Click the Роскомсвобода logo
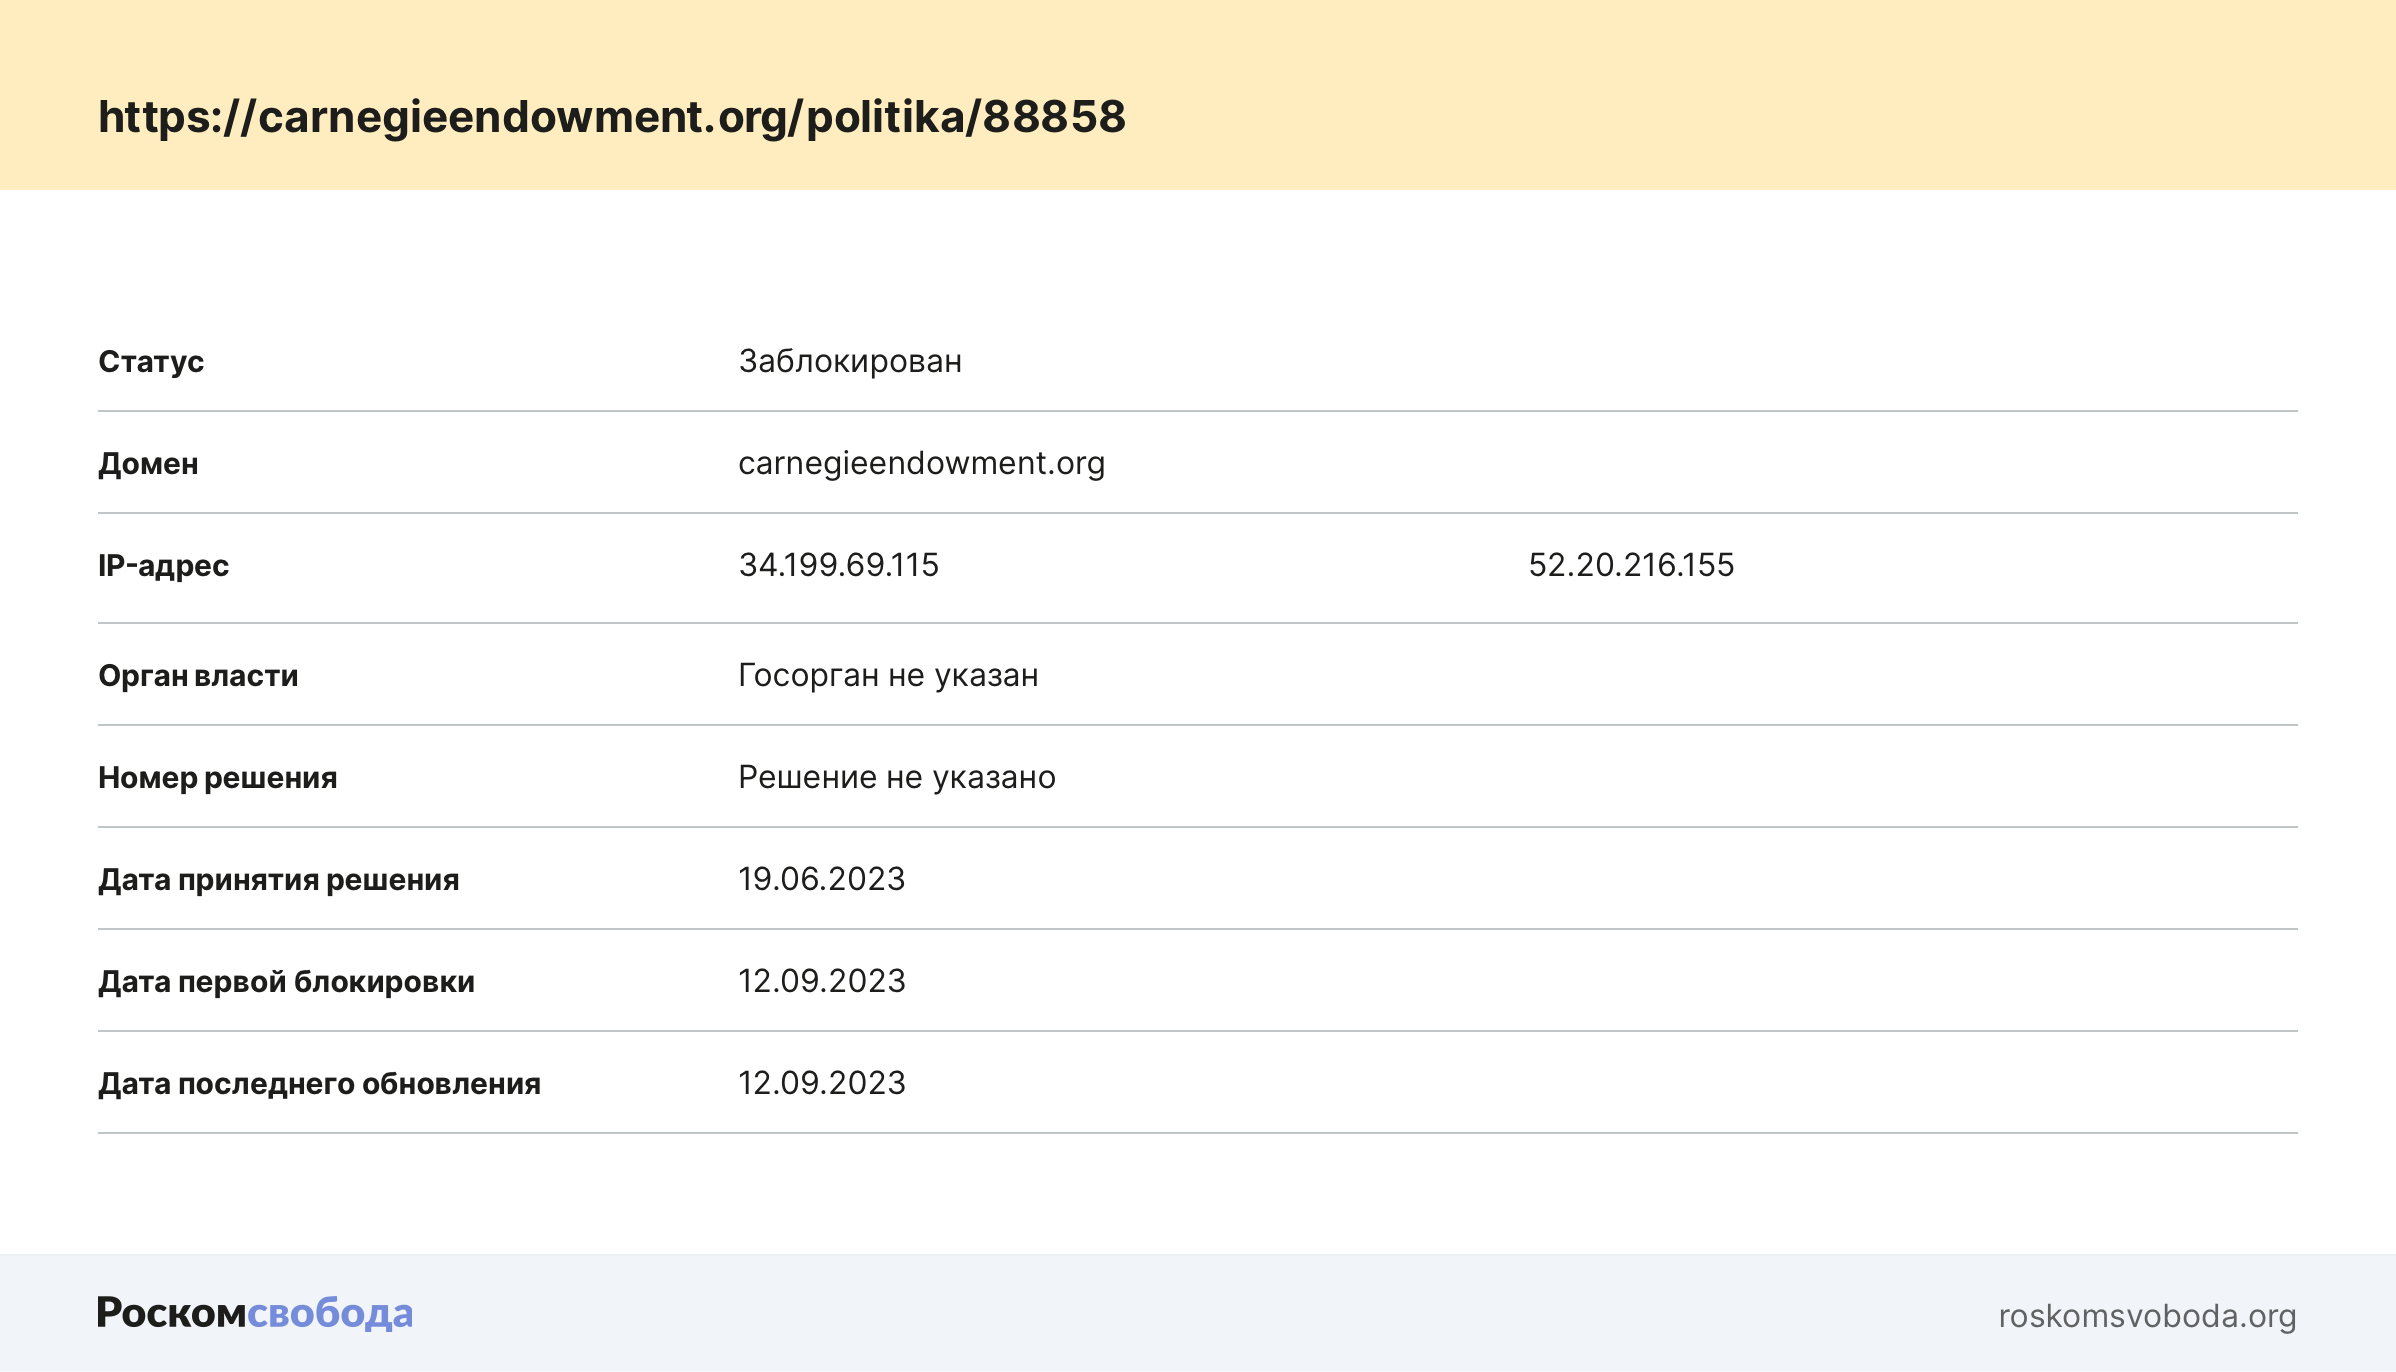The image size is (2396, 1372). [x=254, y=1313]
